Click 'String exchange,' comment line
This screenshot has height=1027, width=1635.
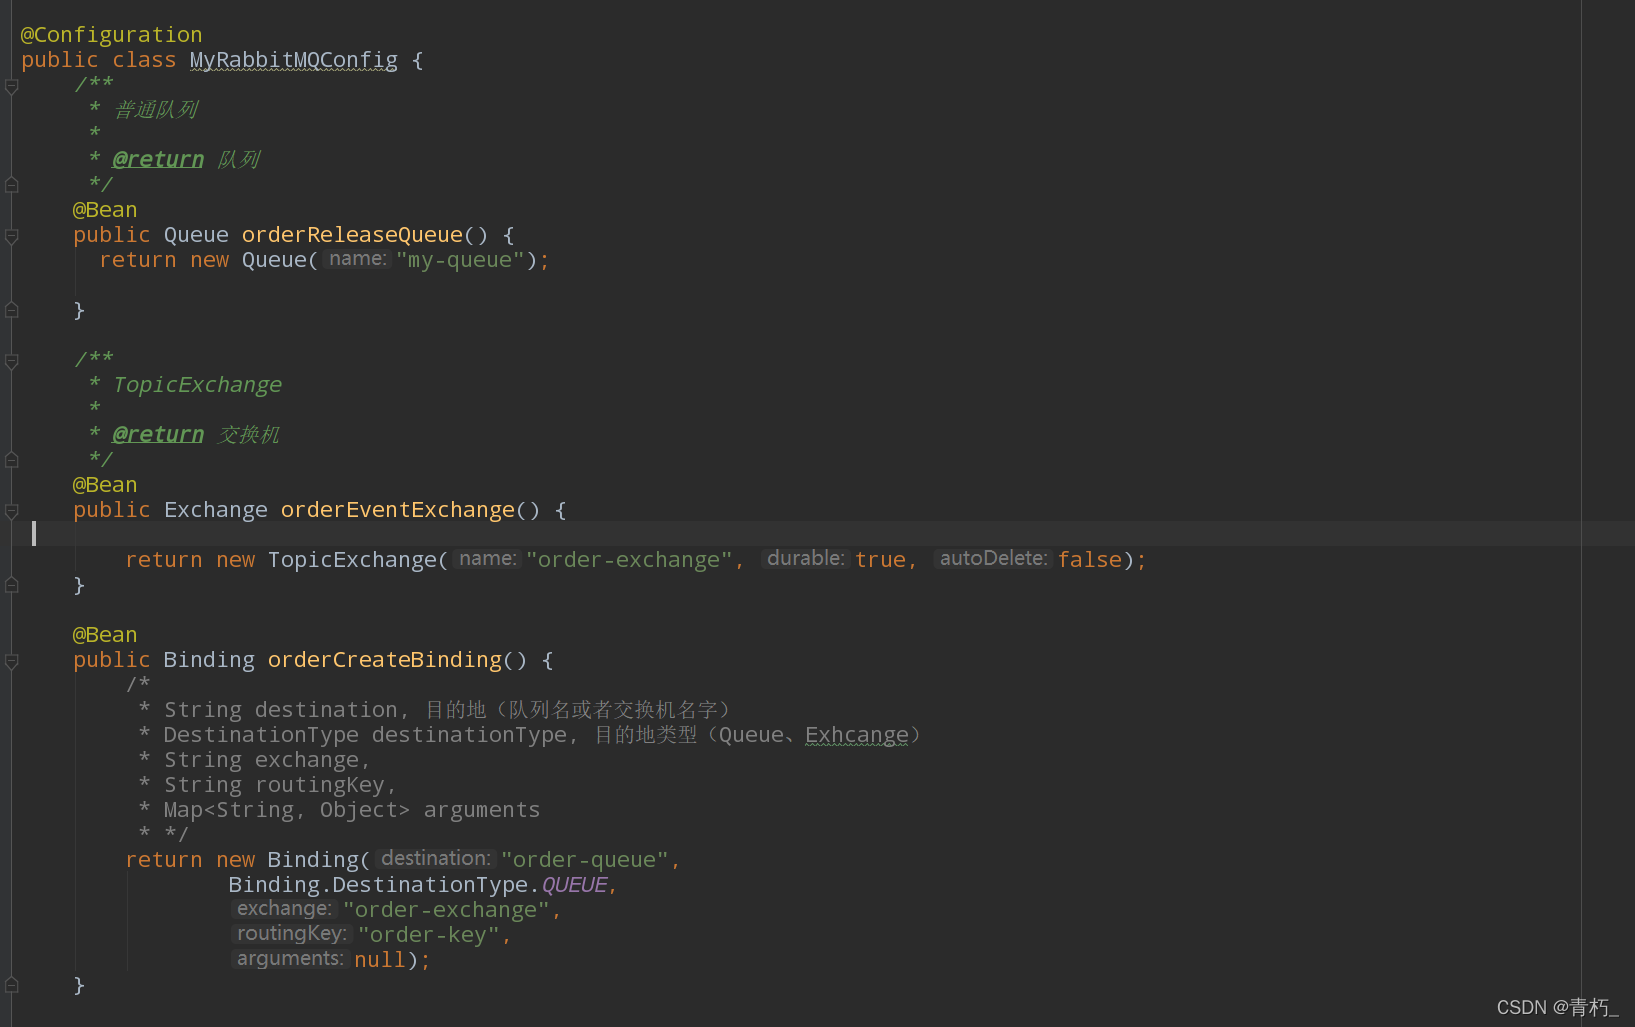(267, 760)
